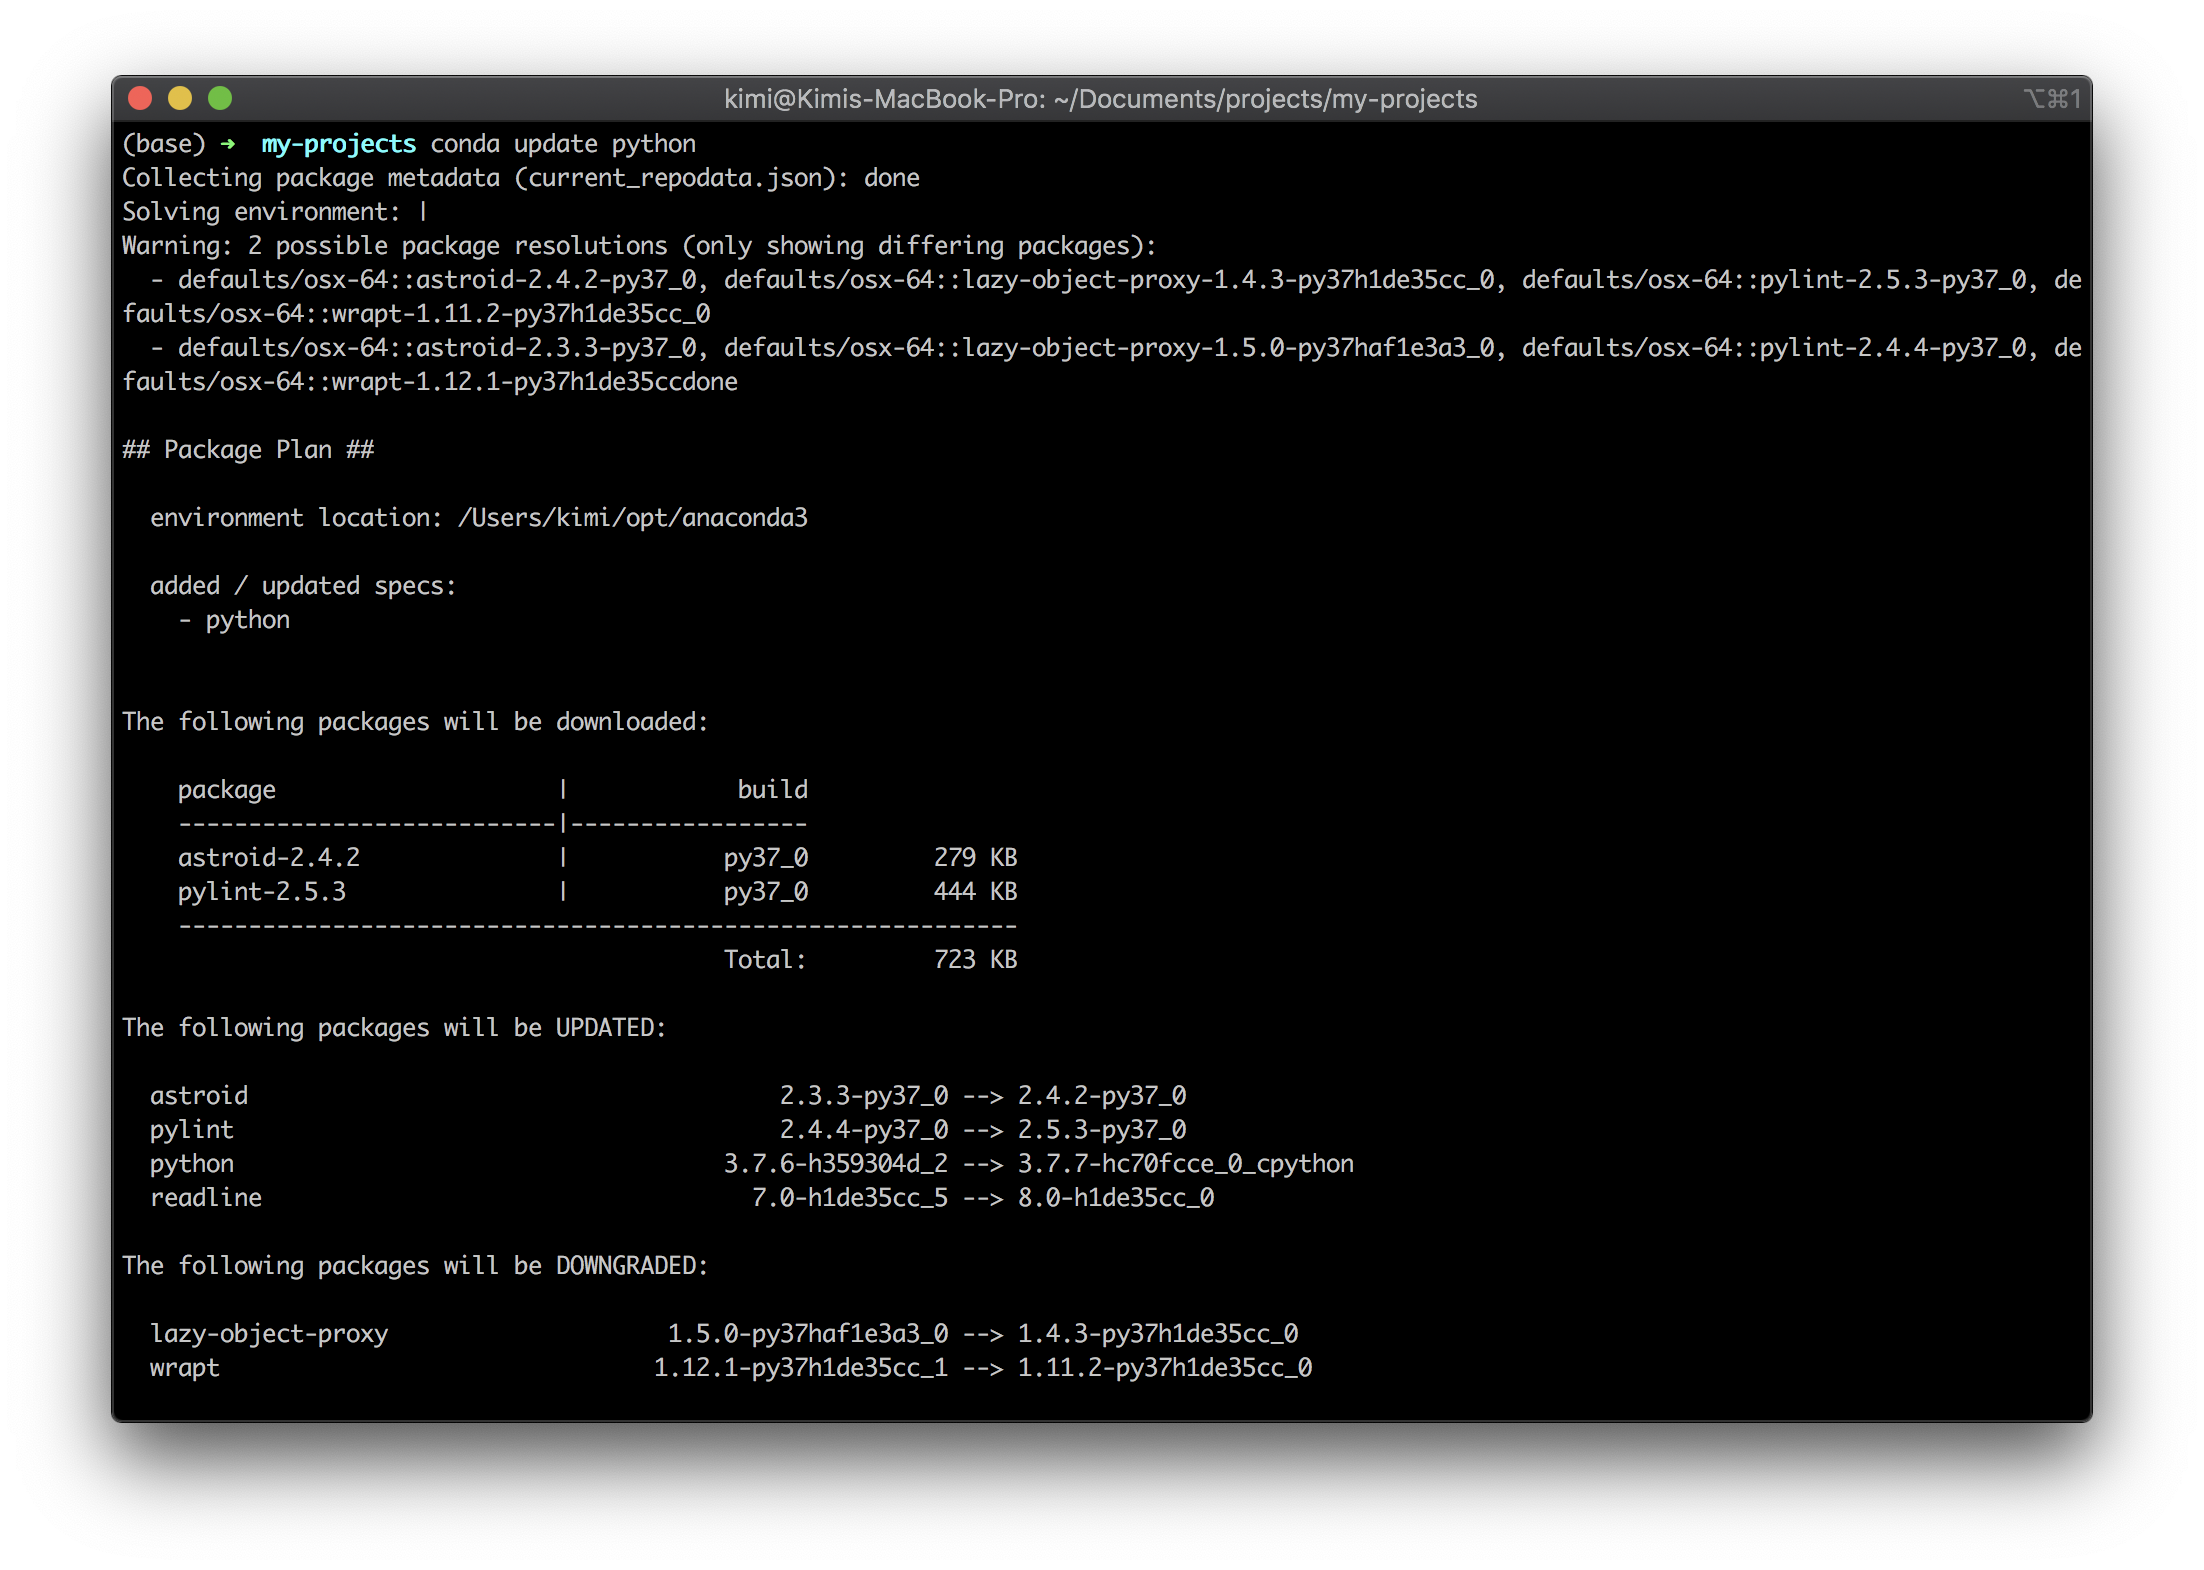Click the green prompt arrow icon

[228, 144]
